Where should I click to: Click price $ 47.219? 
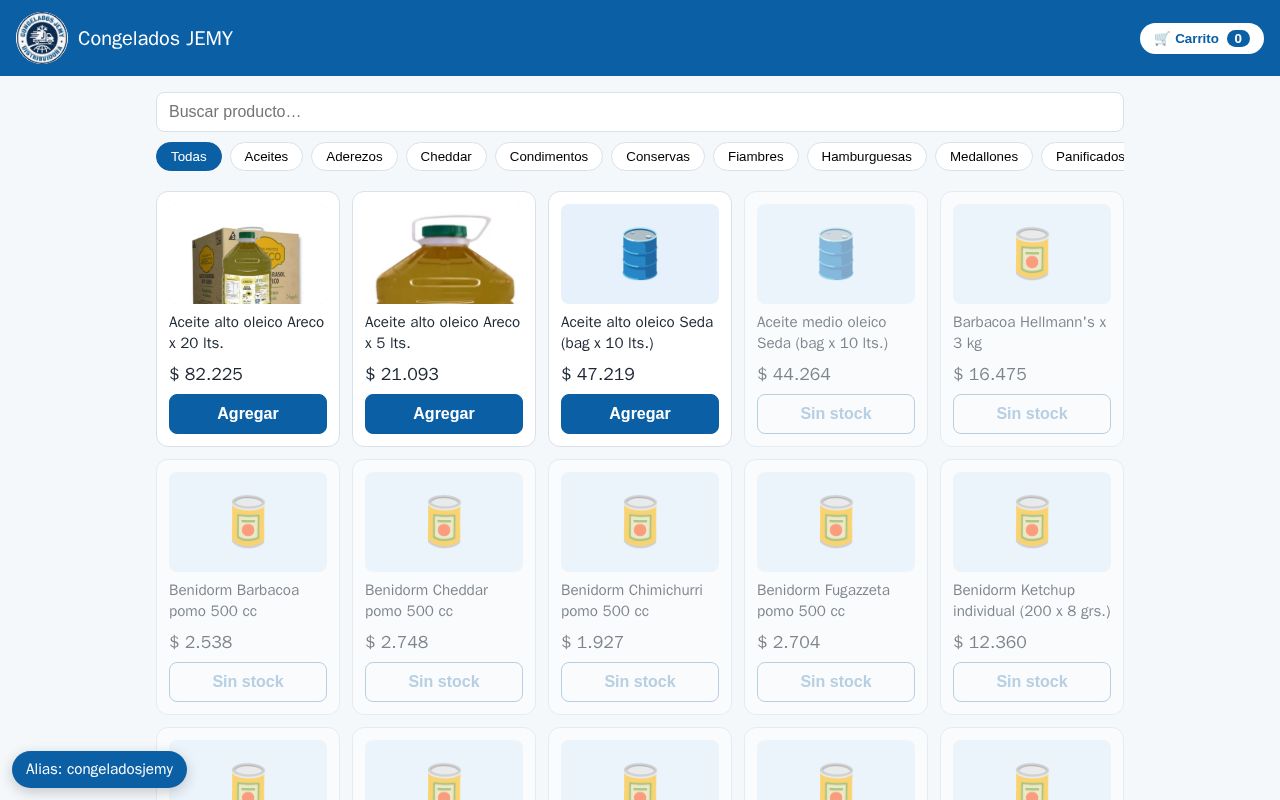coord(598,374)
